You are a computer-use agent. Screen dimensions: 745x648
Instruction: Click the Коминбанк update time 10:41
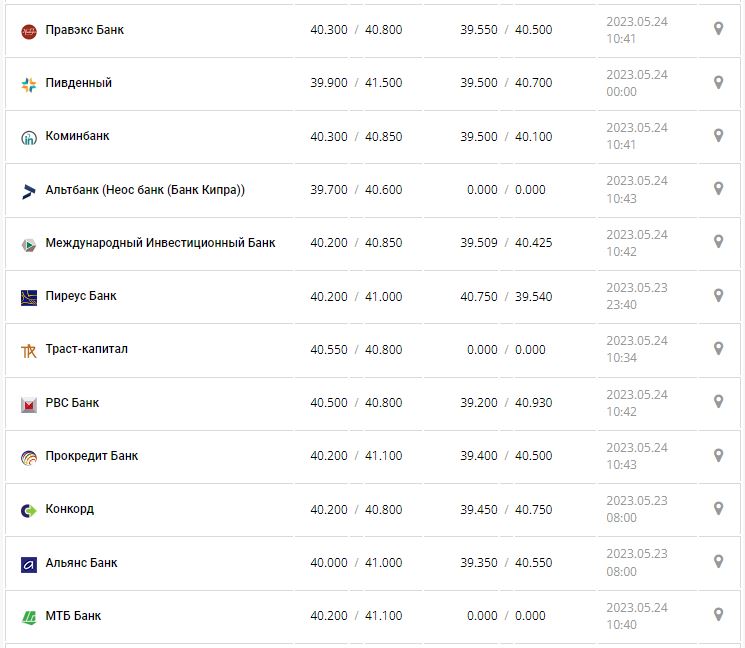click(621, 145)
